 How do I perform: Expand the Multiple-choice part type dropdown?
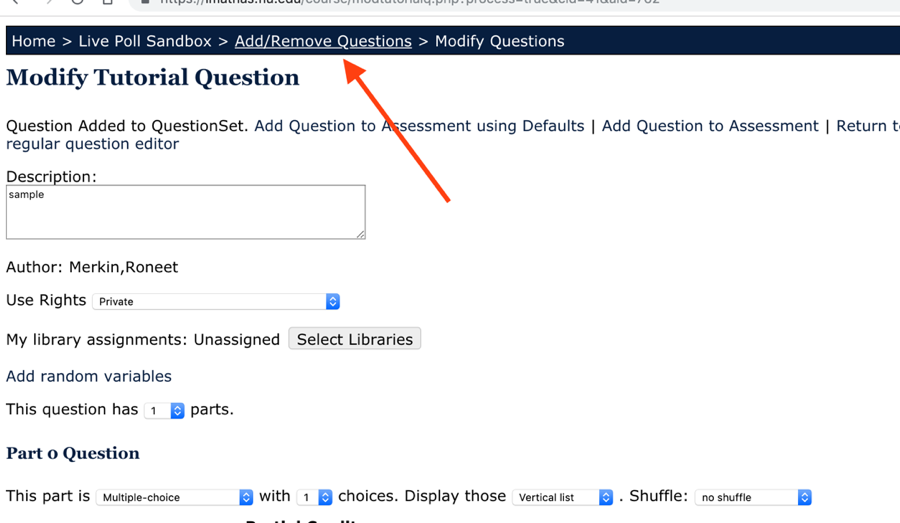pyautogui.click(x=175, y=497)
